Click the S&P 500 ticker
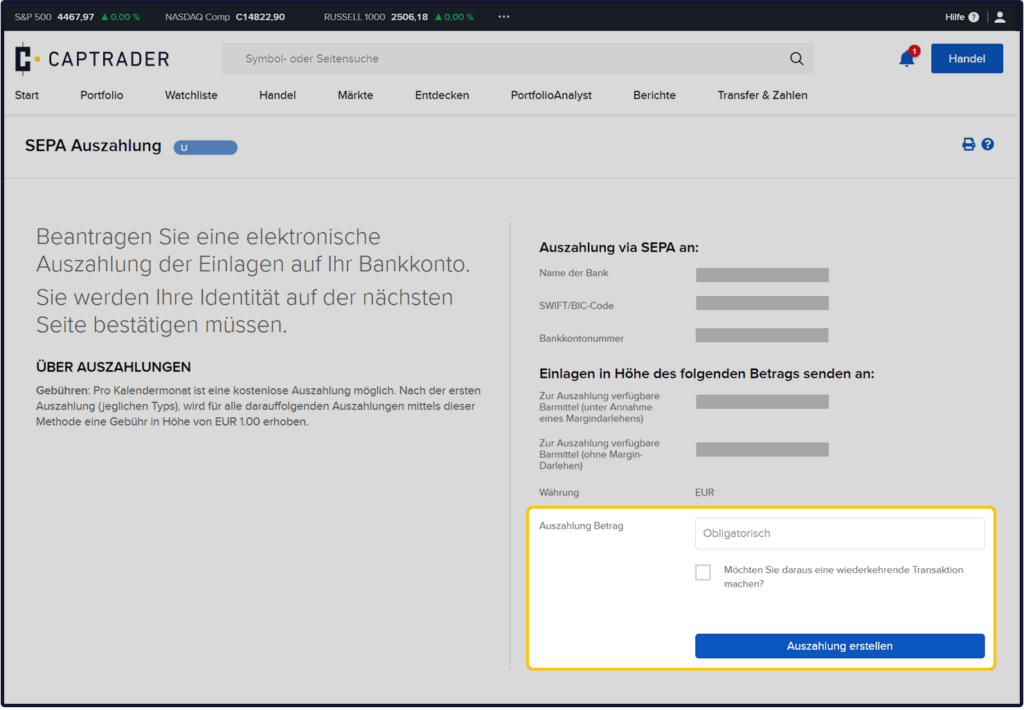 (x=77, y=17)
